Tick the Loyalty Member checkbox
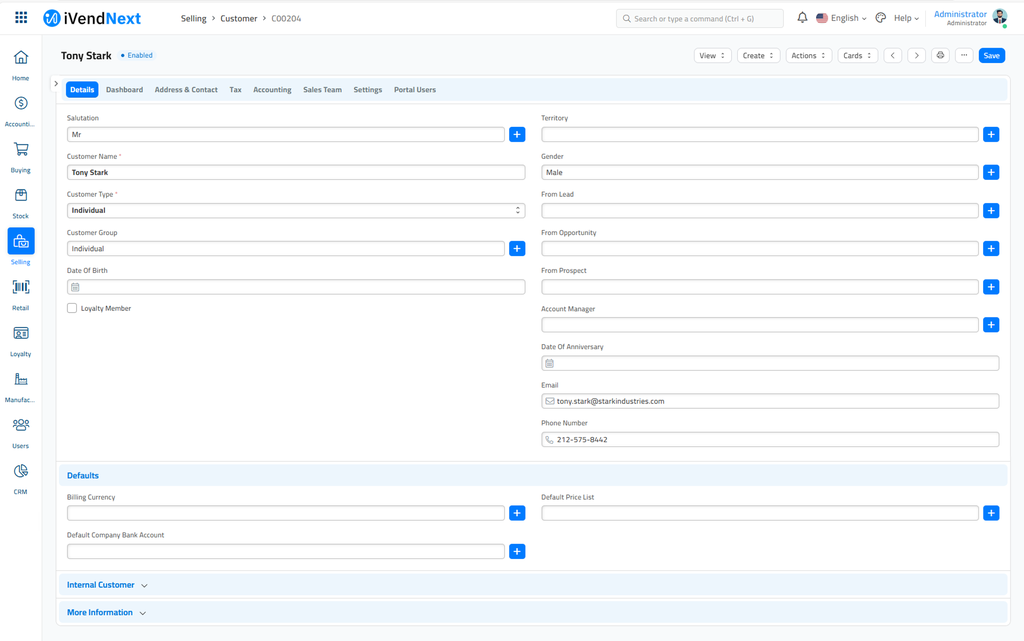This screenshot has width=1024, height=641. click(x=72, y=308)
